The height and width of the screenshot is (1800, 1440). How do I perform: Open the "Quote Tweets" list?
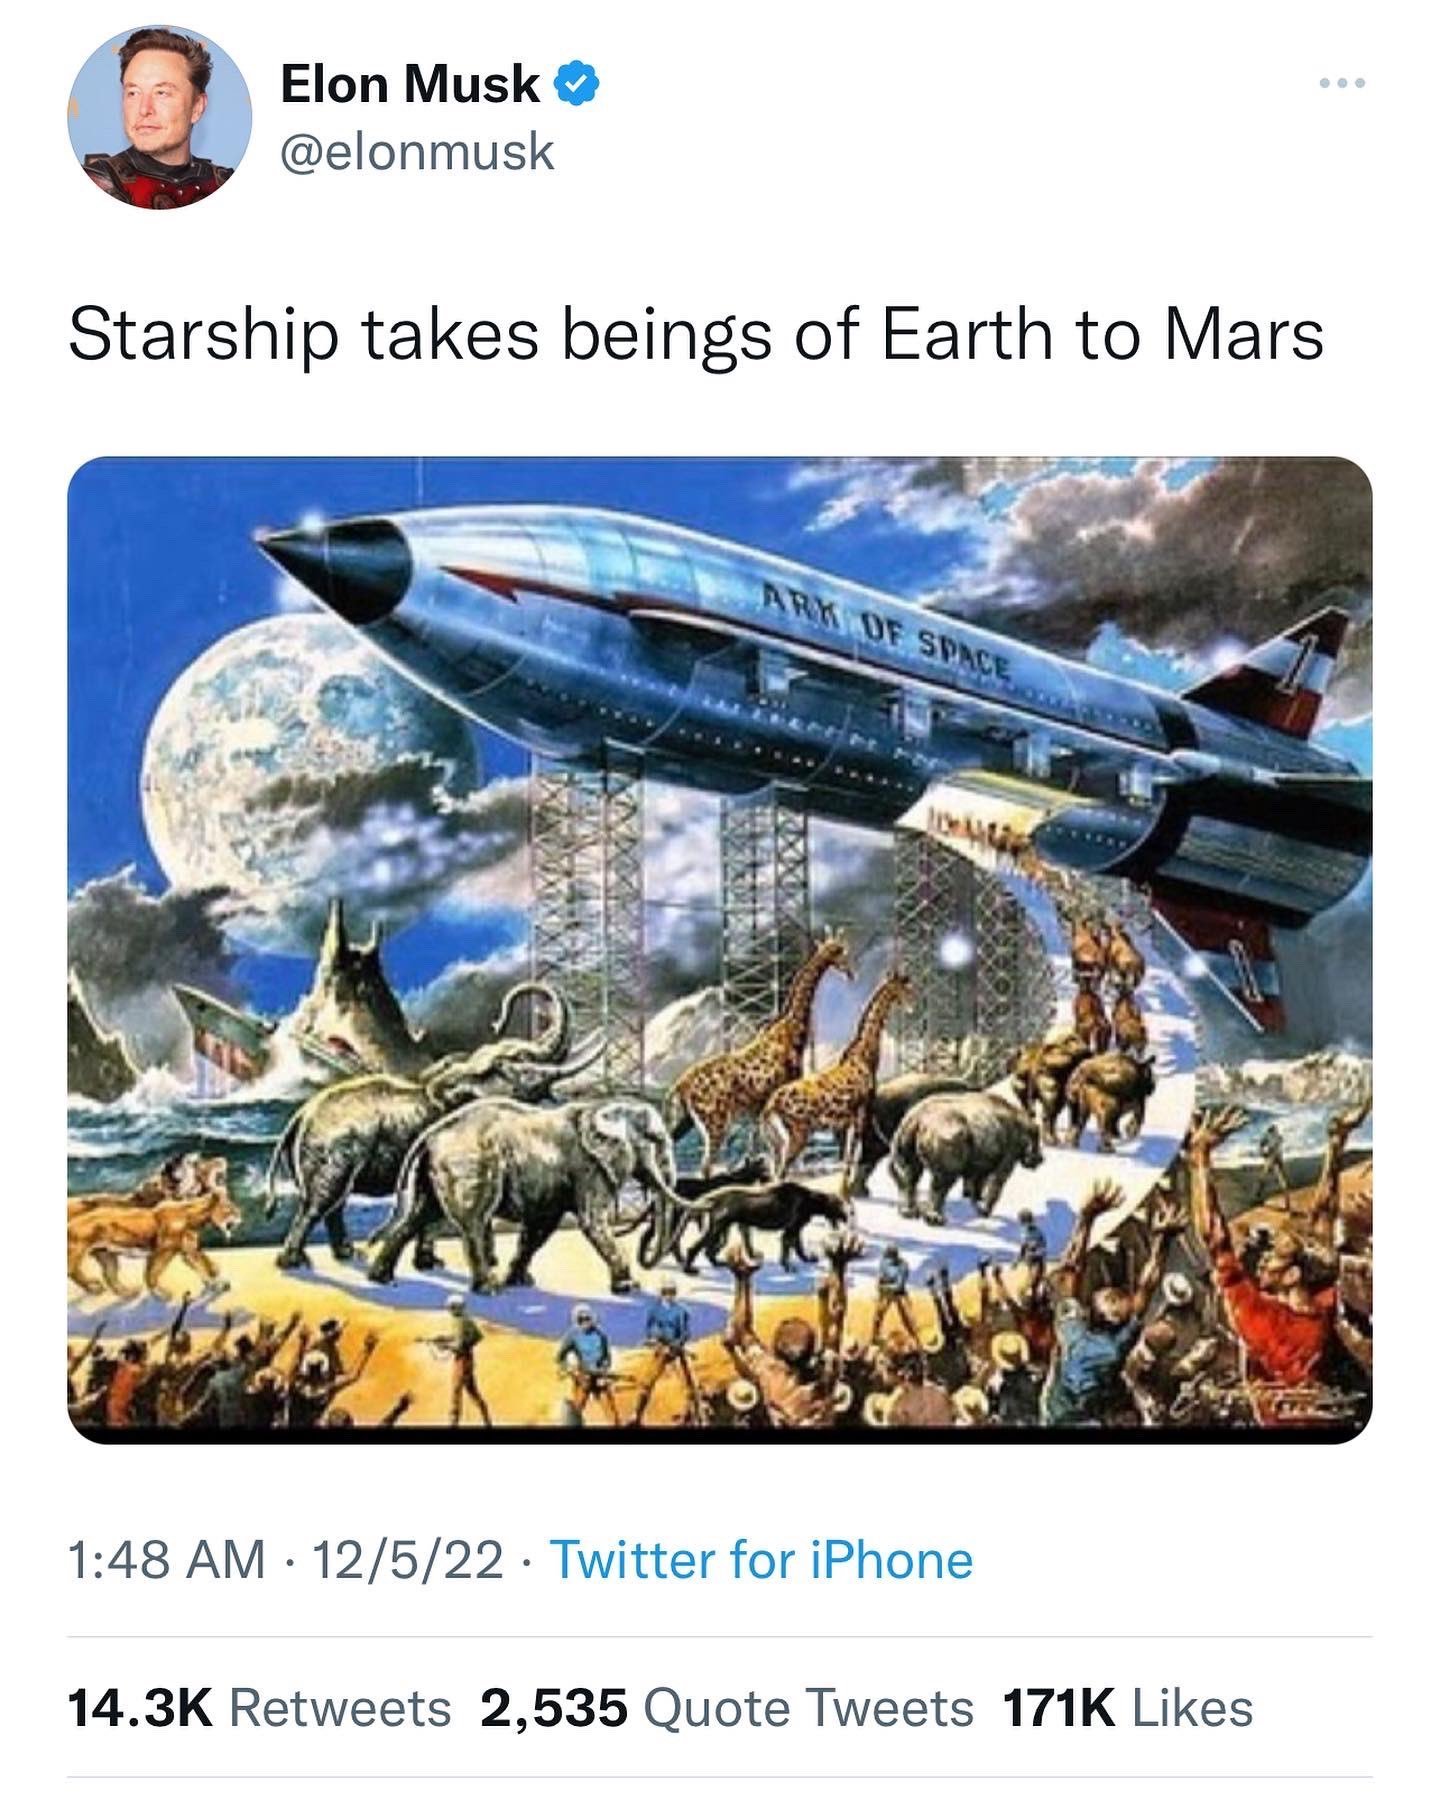pyautogui.click(x=808, y=1707)
